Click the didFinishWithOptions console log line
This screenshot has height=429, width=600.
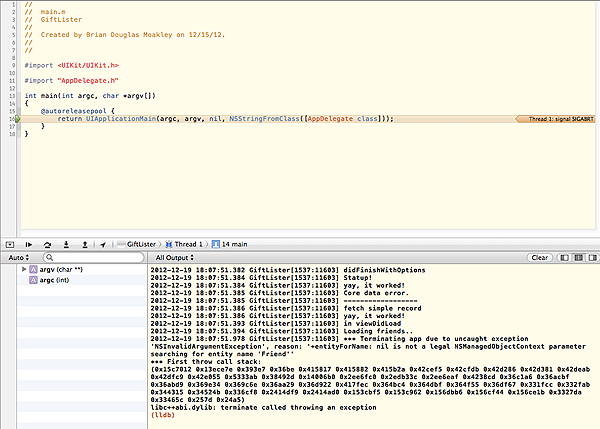[288, 270]
